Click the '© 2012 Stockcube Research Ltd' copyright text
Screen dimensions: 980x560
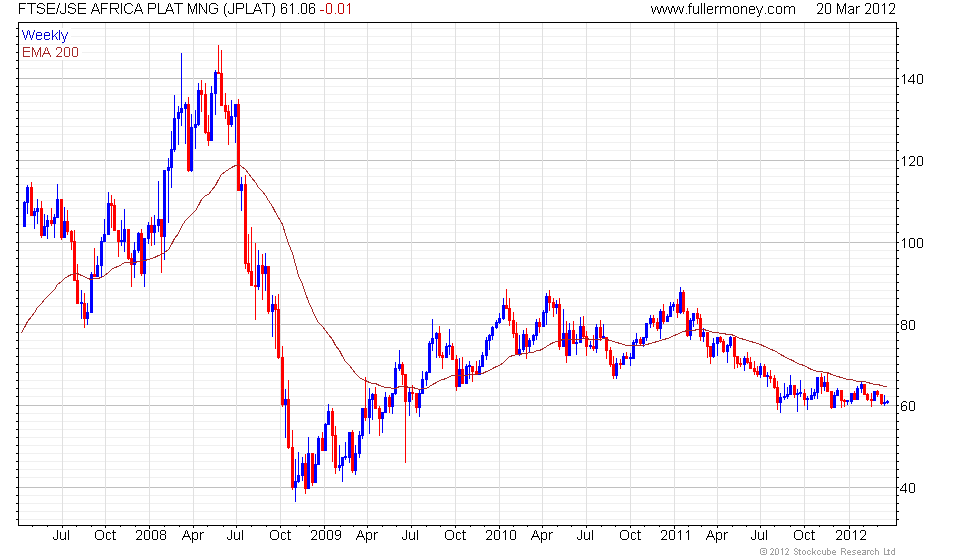click(x=827, y=552)
